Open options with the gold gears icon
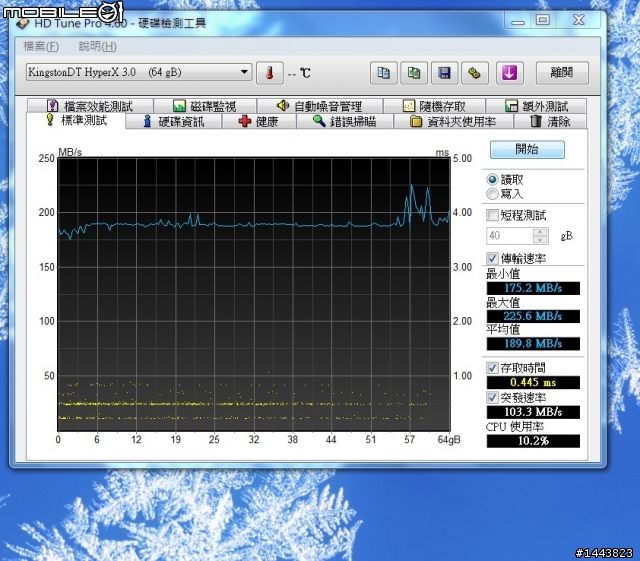 475,73
